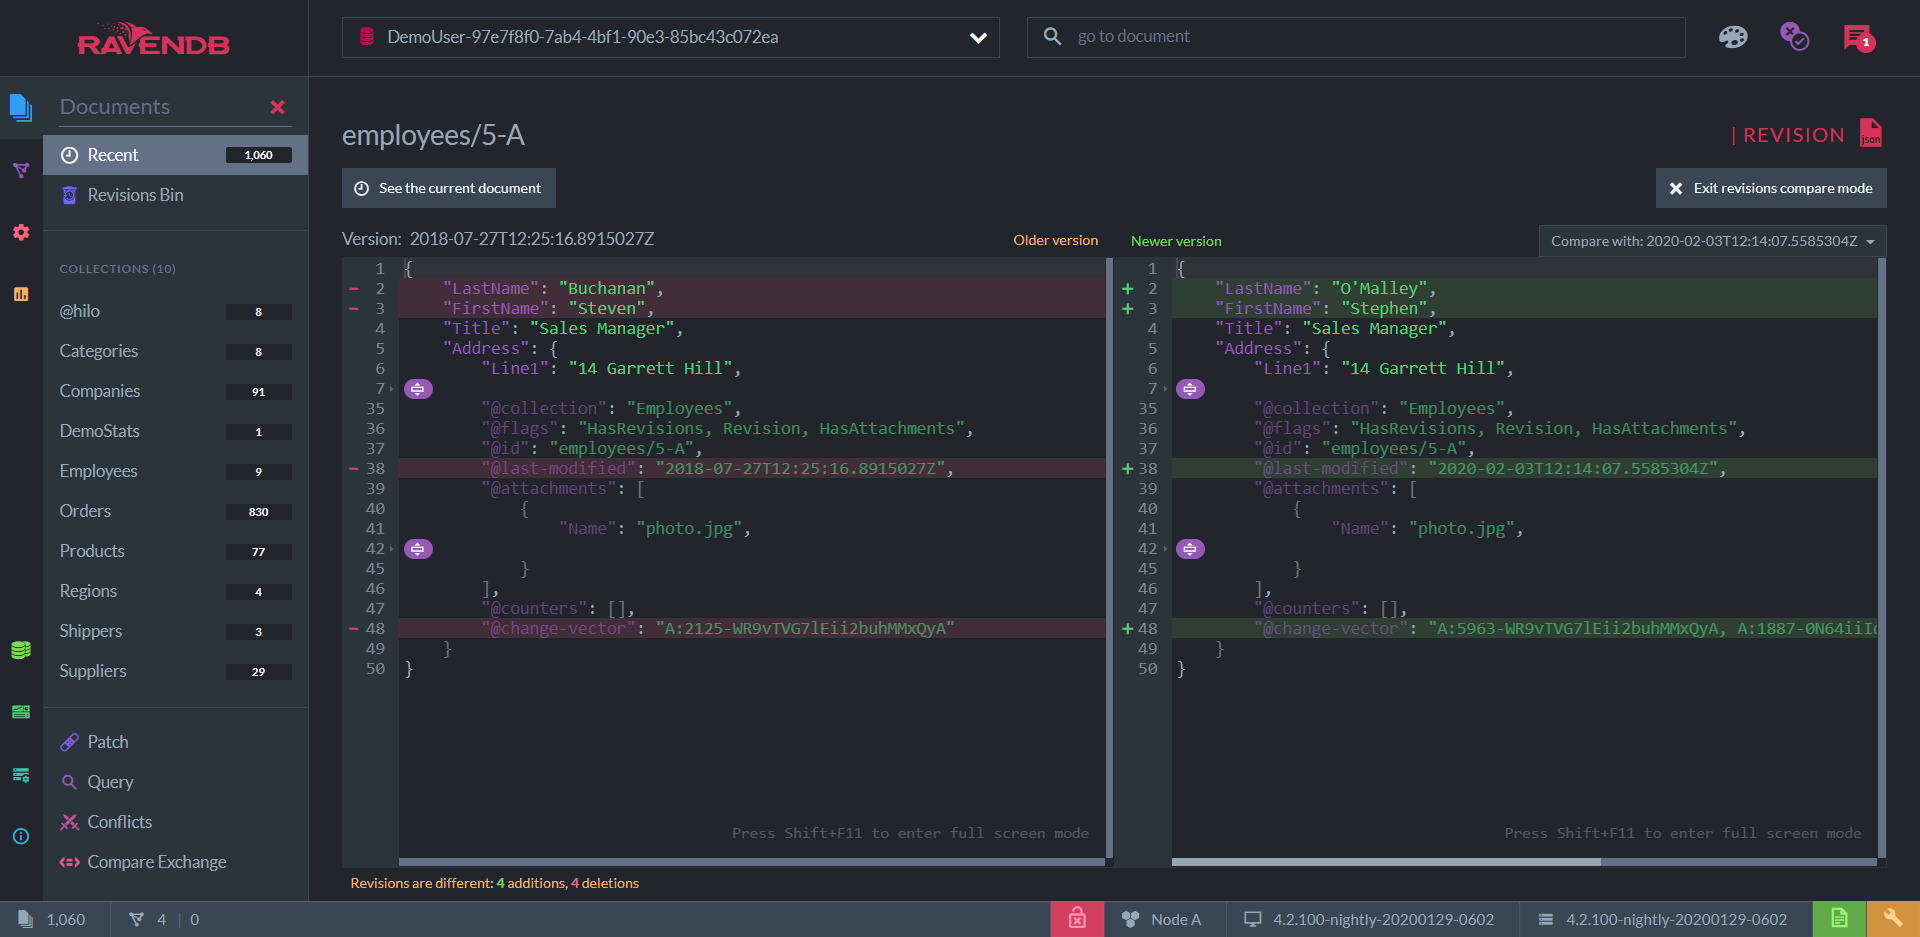Close the Documents panel with red X

pos(277,107)
